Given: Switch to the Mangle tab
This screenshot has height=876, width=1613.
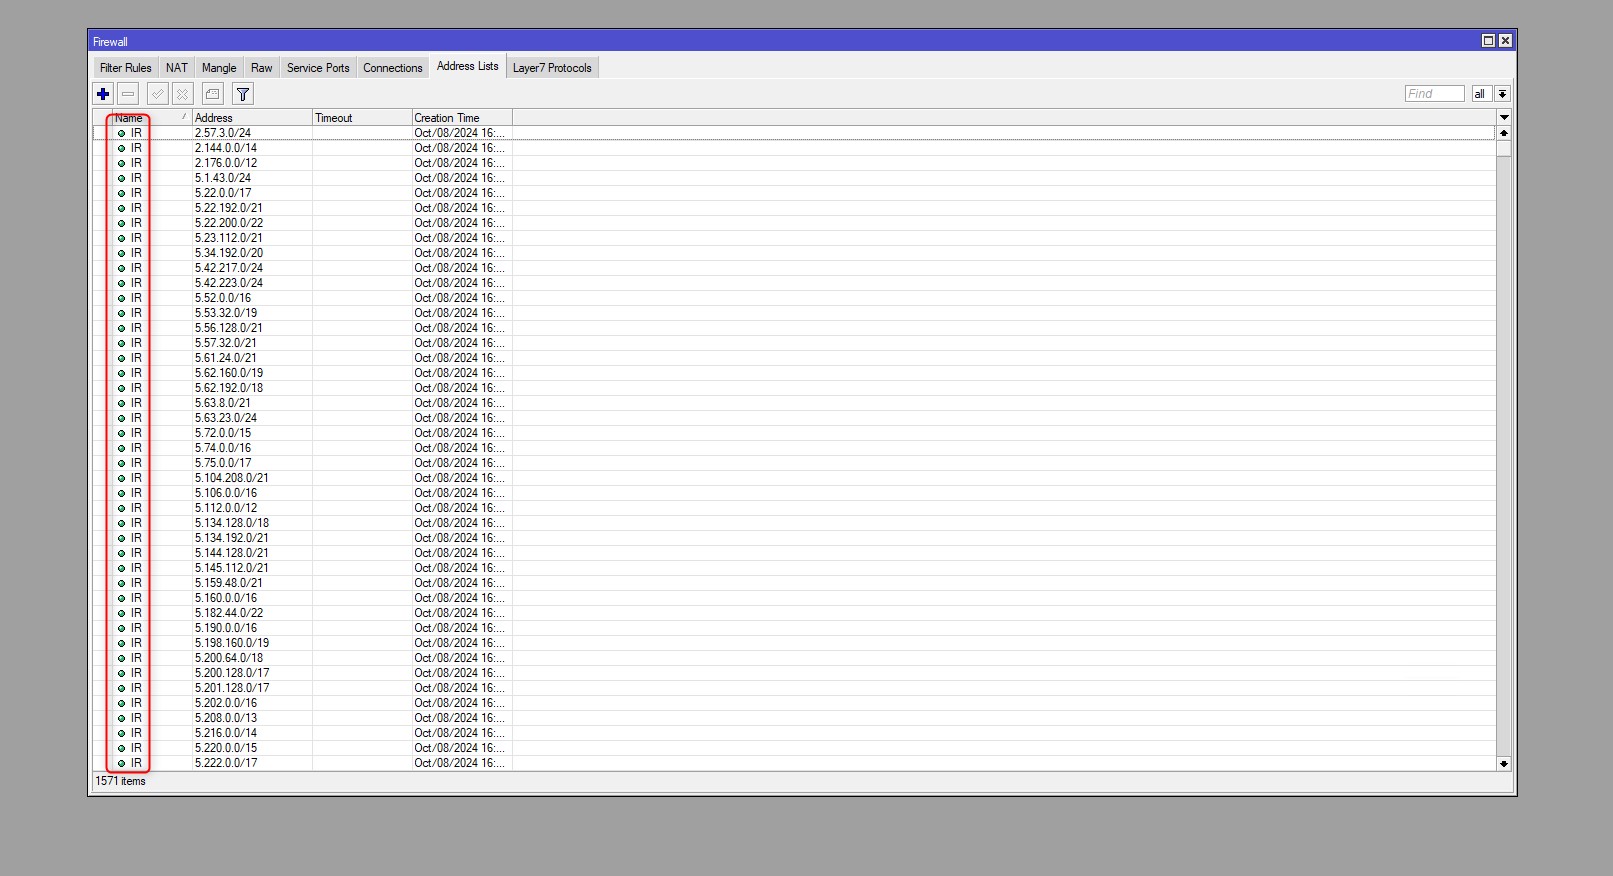Looking at the screenshot, I should pyautogui.click(x=219, y=68).
